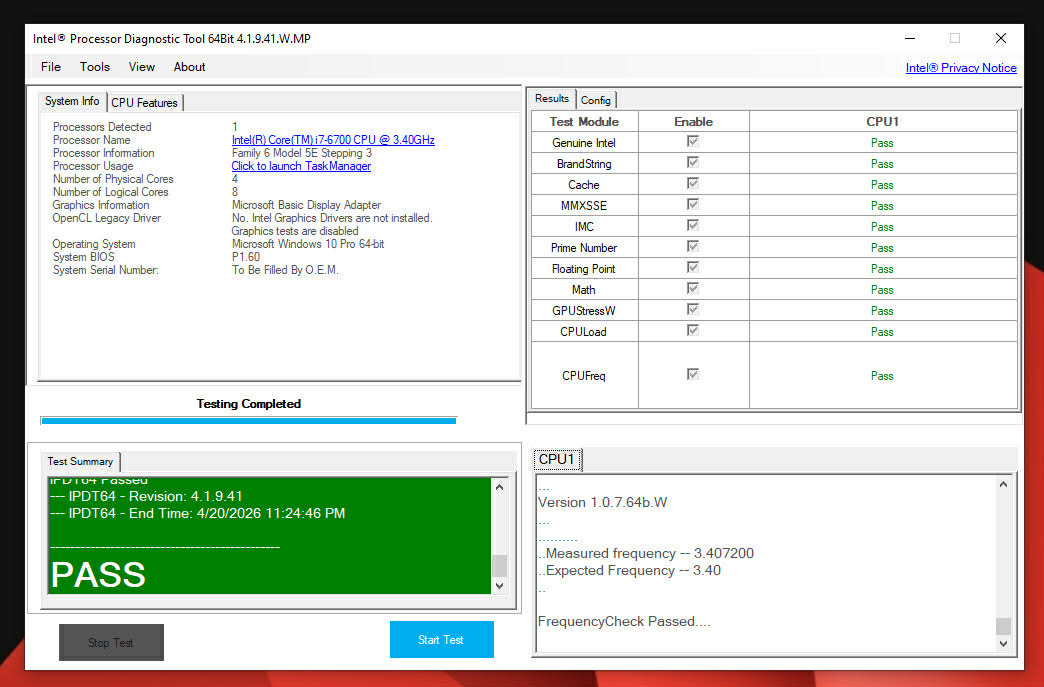
Task: Toggle the Floating Point enable checkbox
Action: 692,267
